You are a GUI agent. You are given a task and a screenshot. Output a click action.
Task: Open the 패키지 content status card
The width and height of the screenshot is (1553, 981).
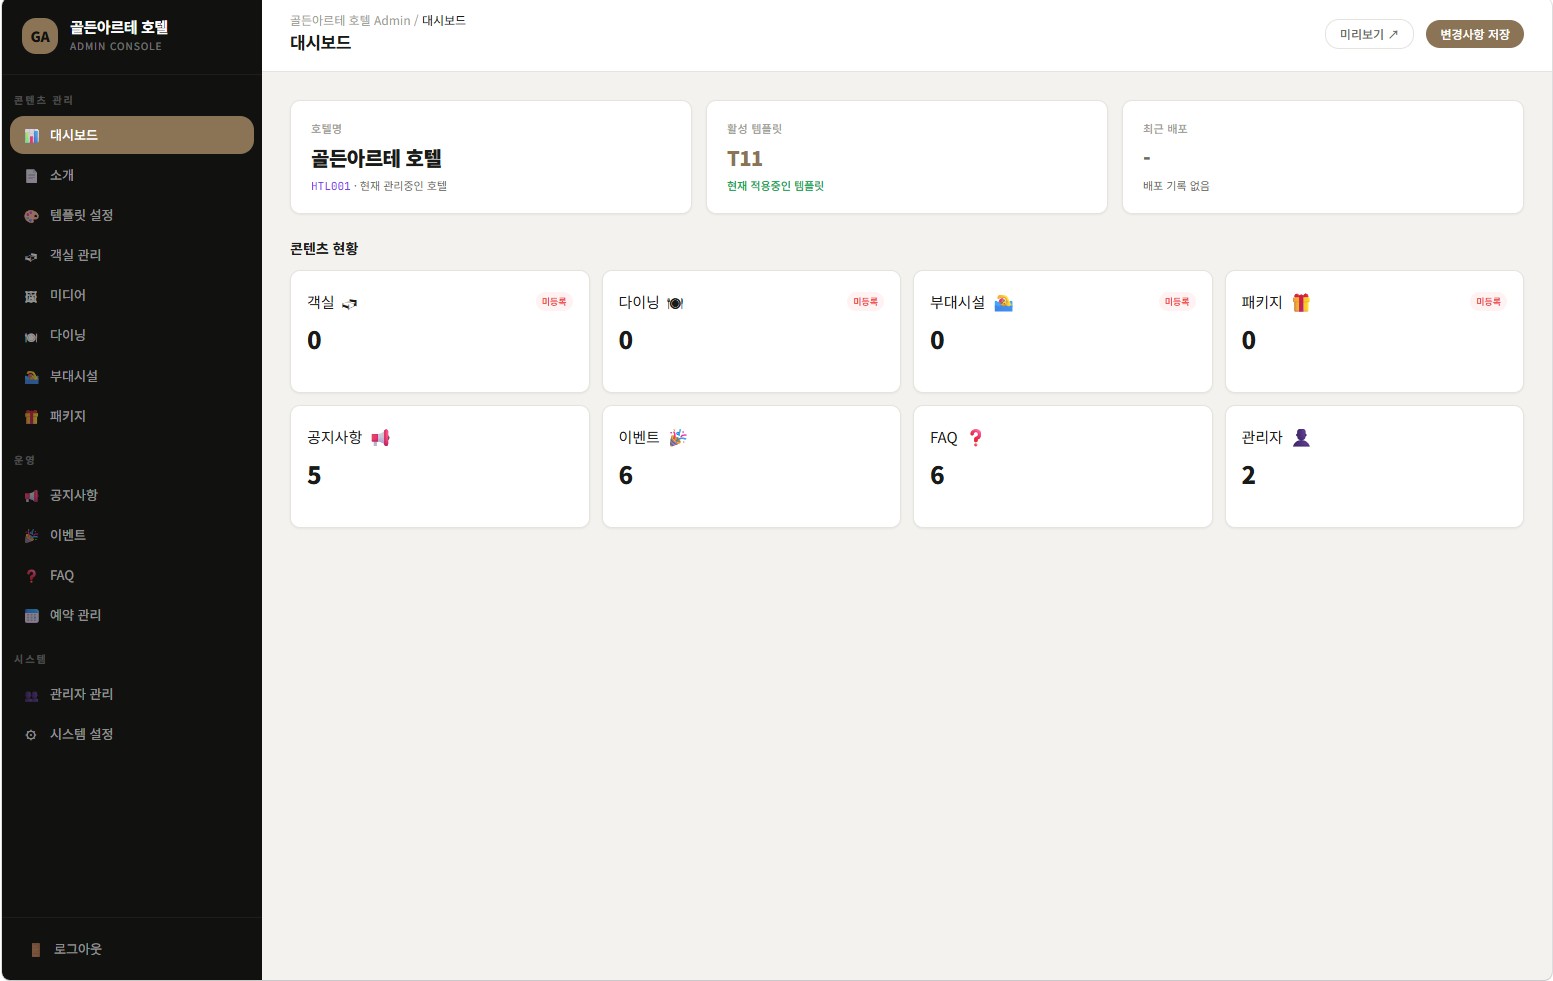tap(1374, 332)
